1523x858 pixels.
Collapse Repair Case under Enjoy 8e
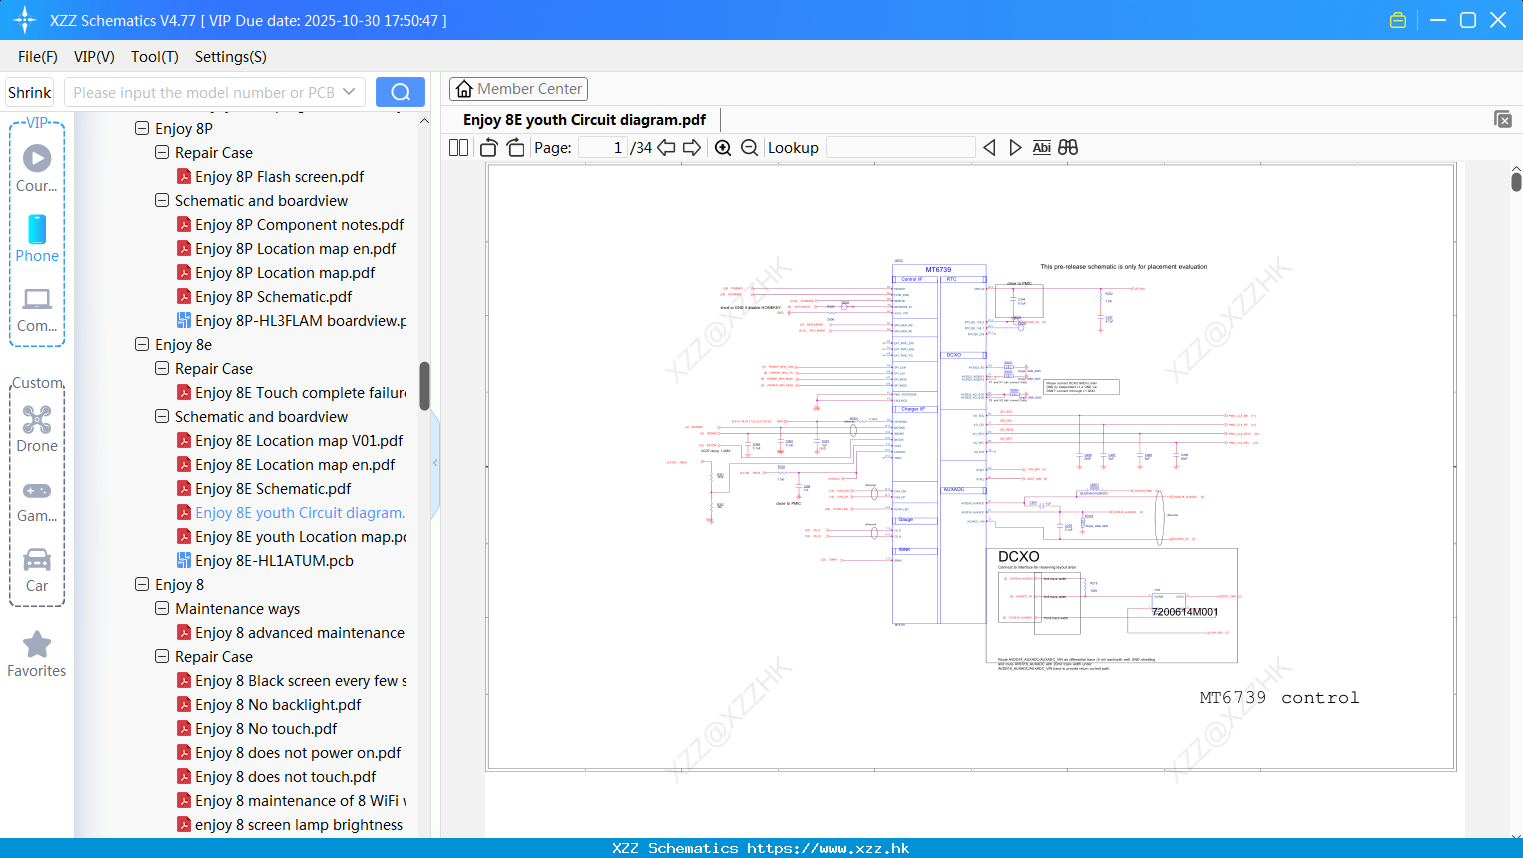point(162,368)
